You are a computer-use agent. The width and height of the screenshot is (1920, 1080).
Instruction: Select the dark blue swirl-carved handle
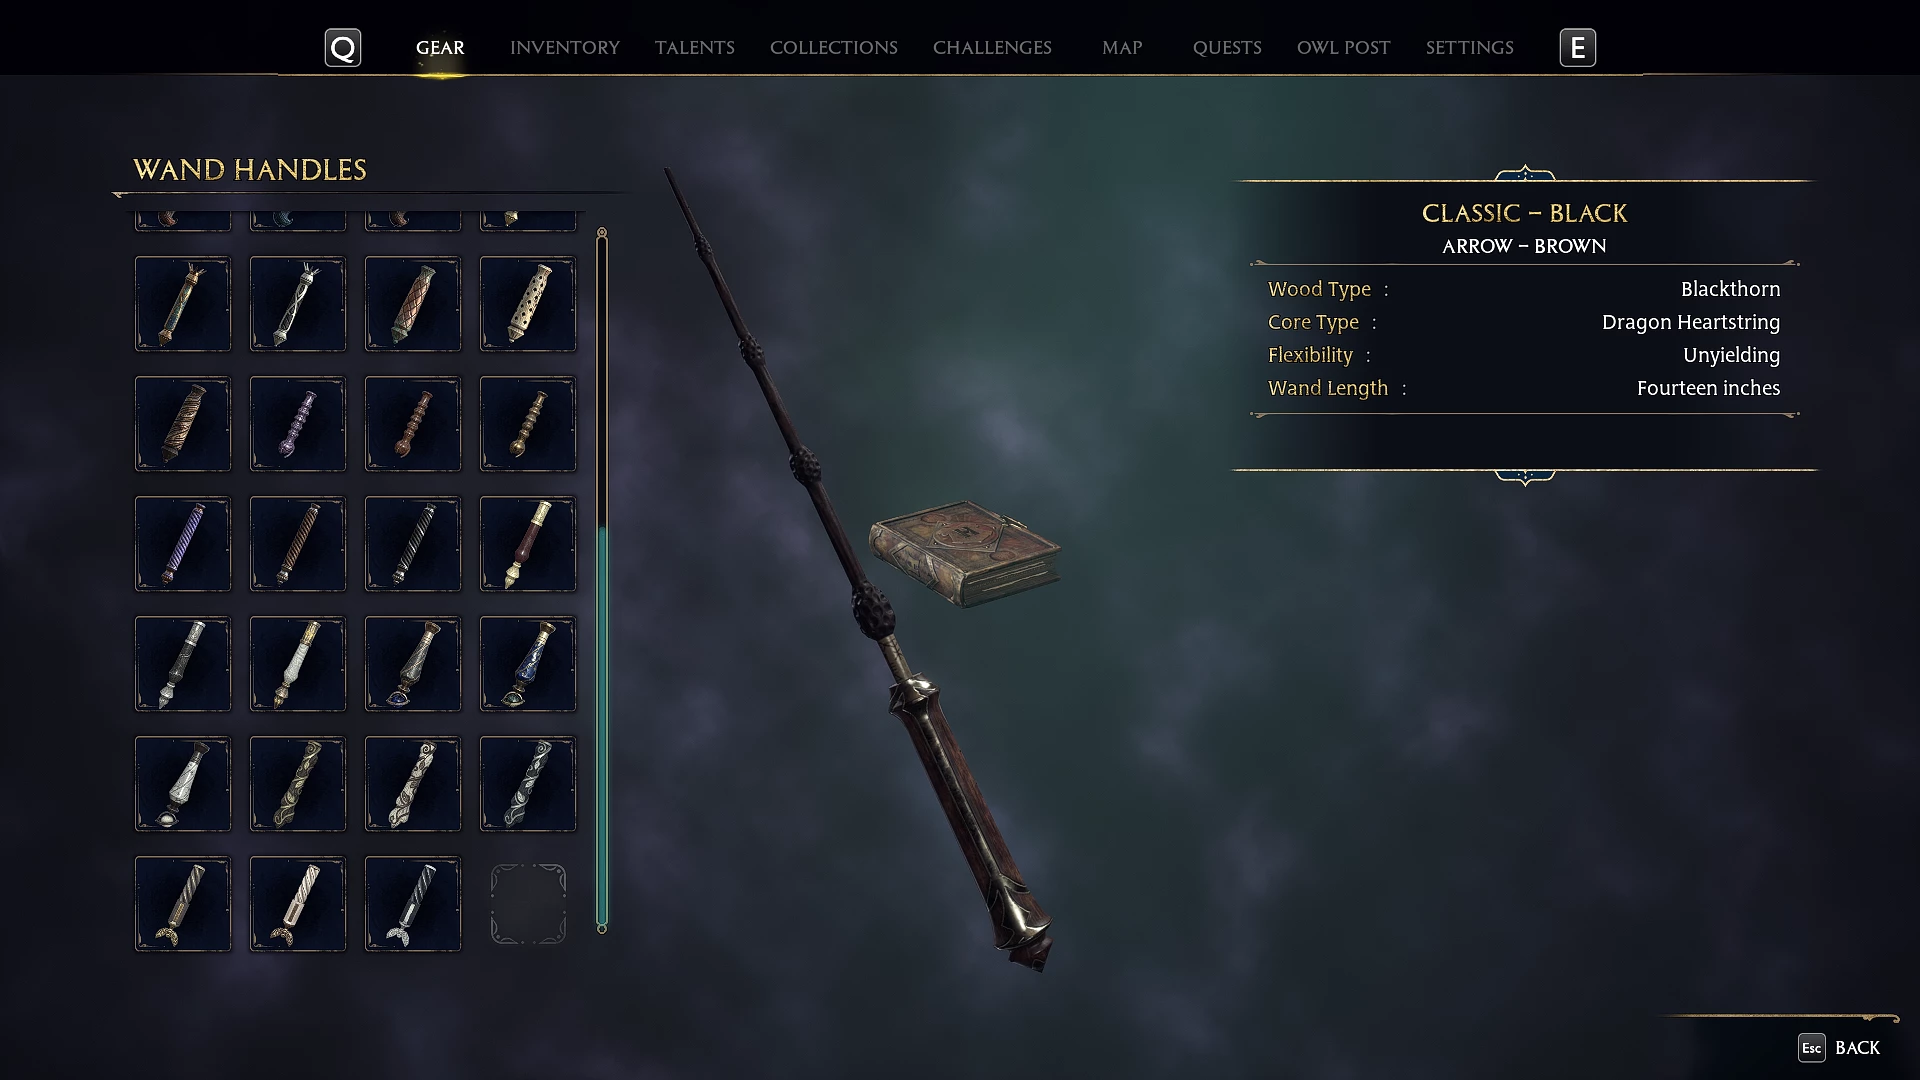click(528, 784)
